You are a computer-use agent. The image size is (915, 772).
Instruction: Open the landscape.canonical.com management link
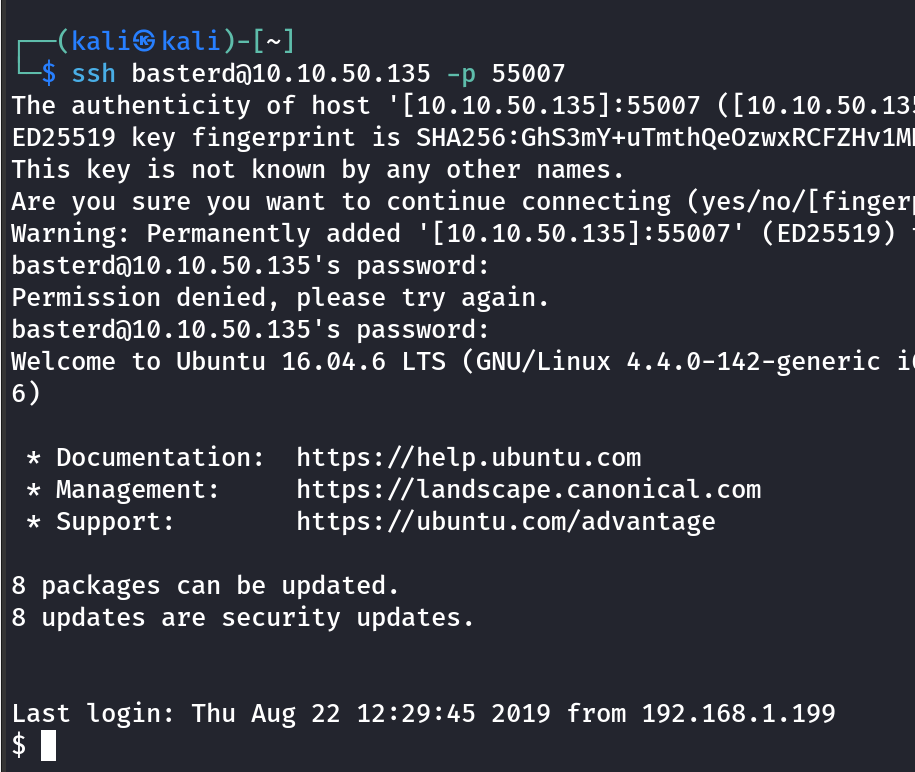tap(528, 490)
